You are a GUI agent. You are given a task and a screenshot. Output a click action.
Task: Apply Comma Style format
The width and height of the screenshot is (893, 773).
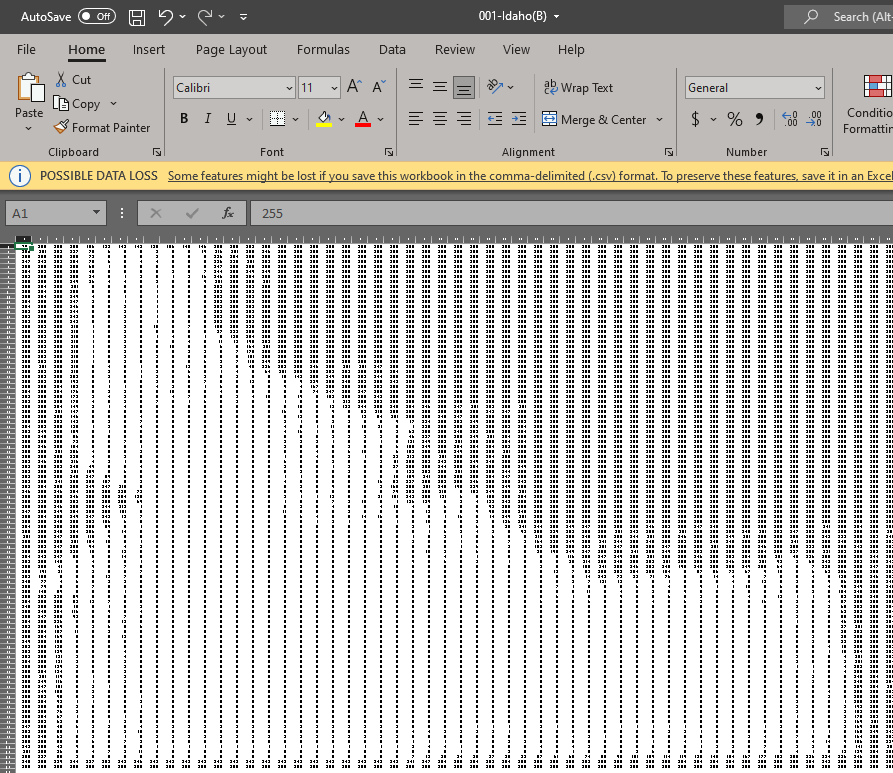point(759,119)
